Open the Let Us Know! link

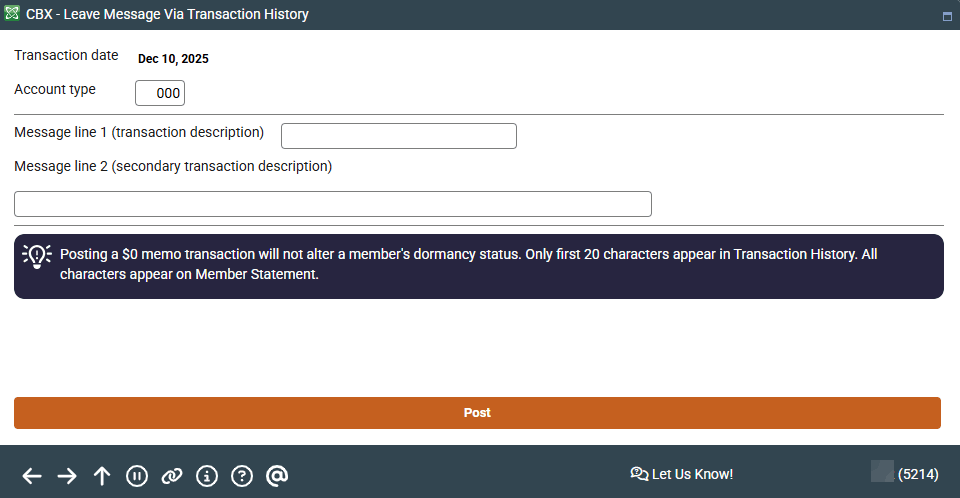tap(682, 474)
